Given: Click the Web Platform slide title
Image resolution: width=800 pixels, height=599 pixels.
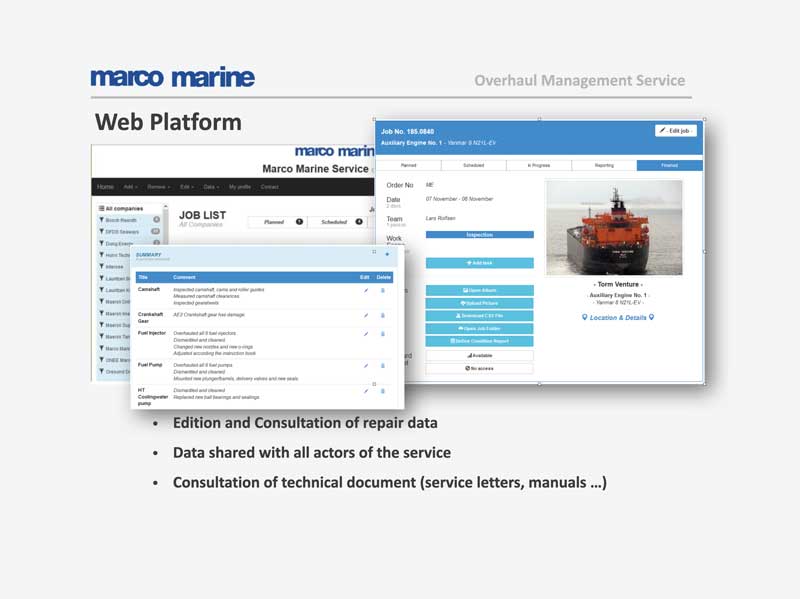Looking at the screenshot, I should click(168, 122).
